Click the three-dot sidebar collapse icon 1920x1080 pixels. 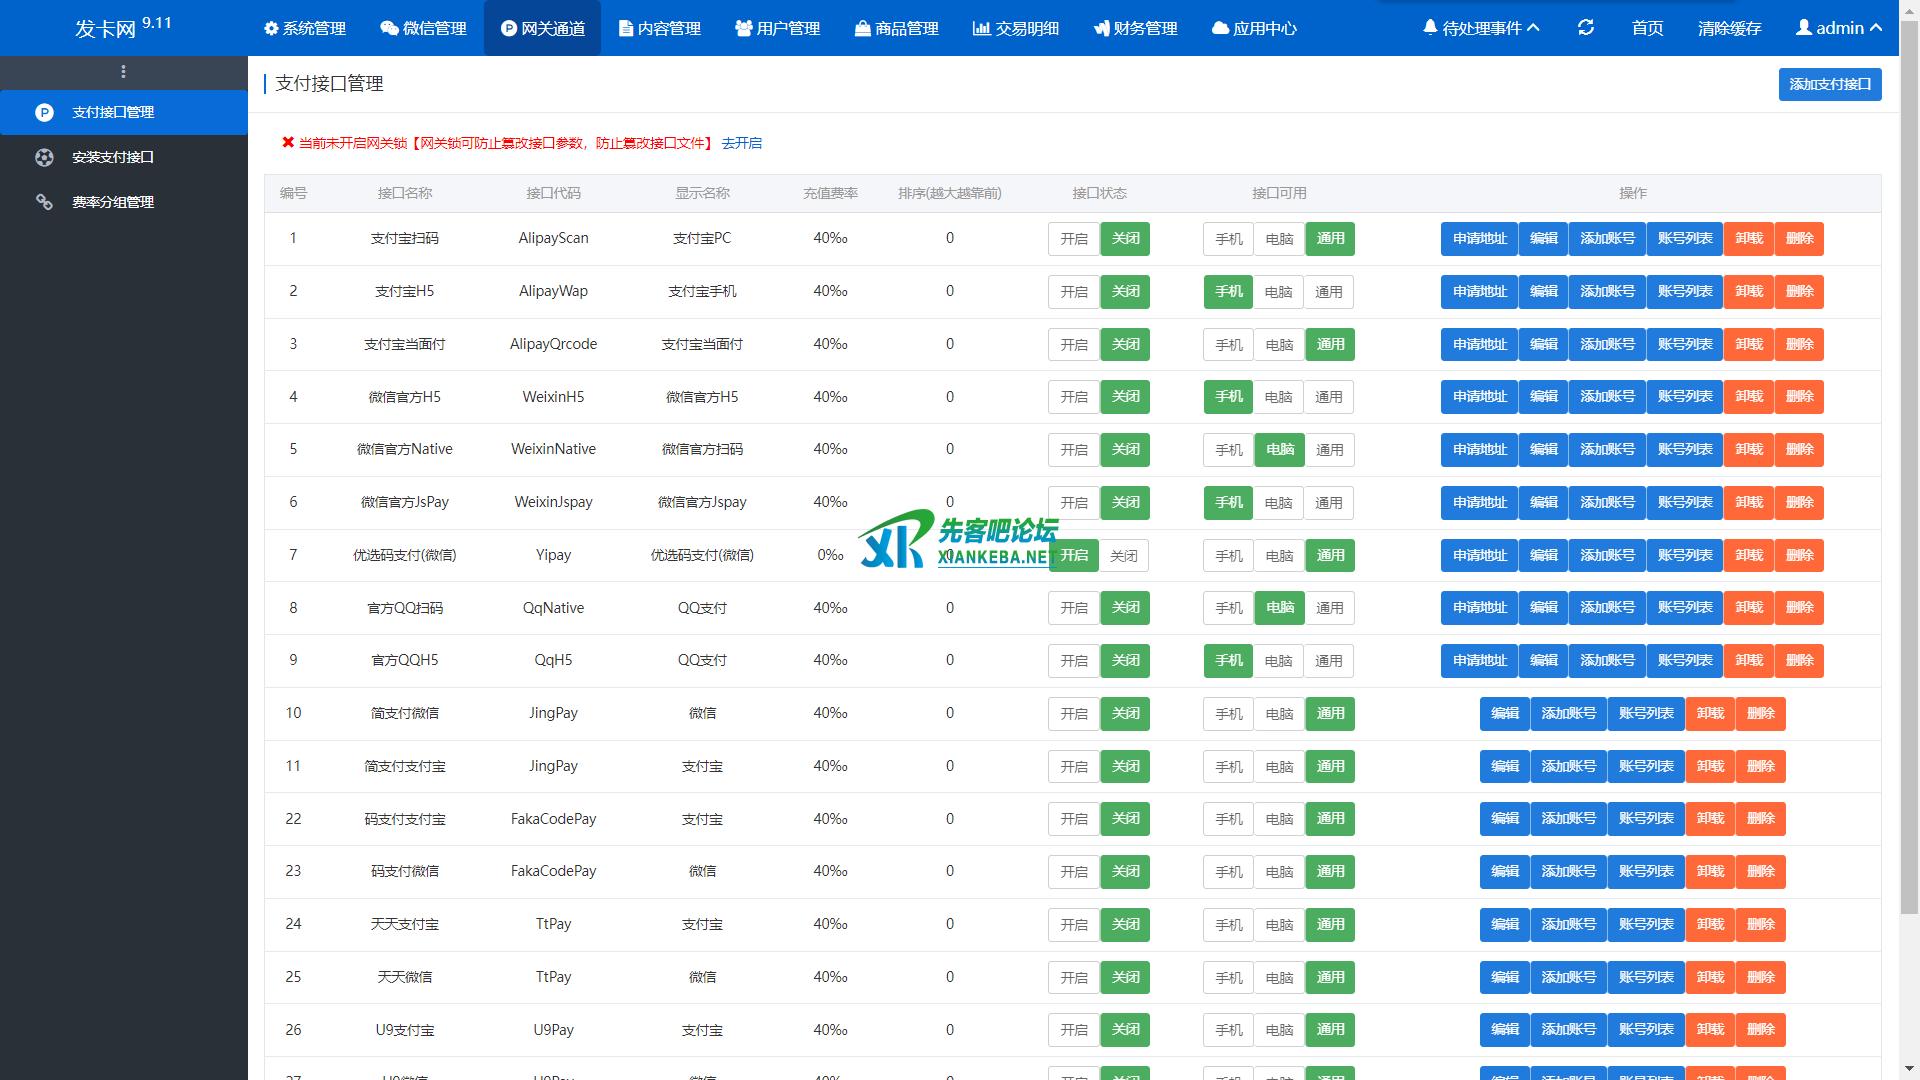pyautogui.click(x=123, y=72)
